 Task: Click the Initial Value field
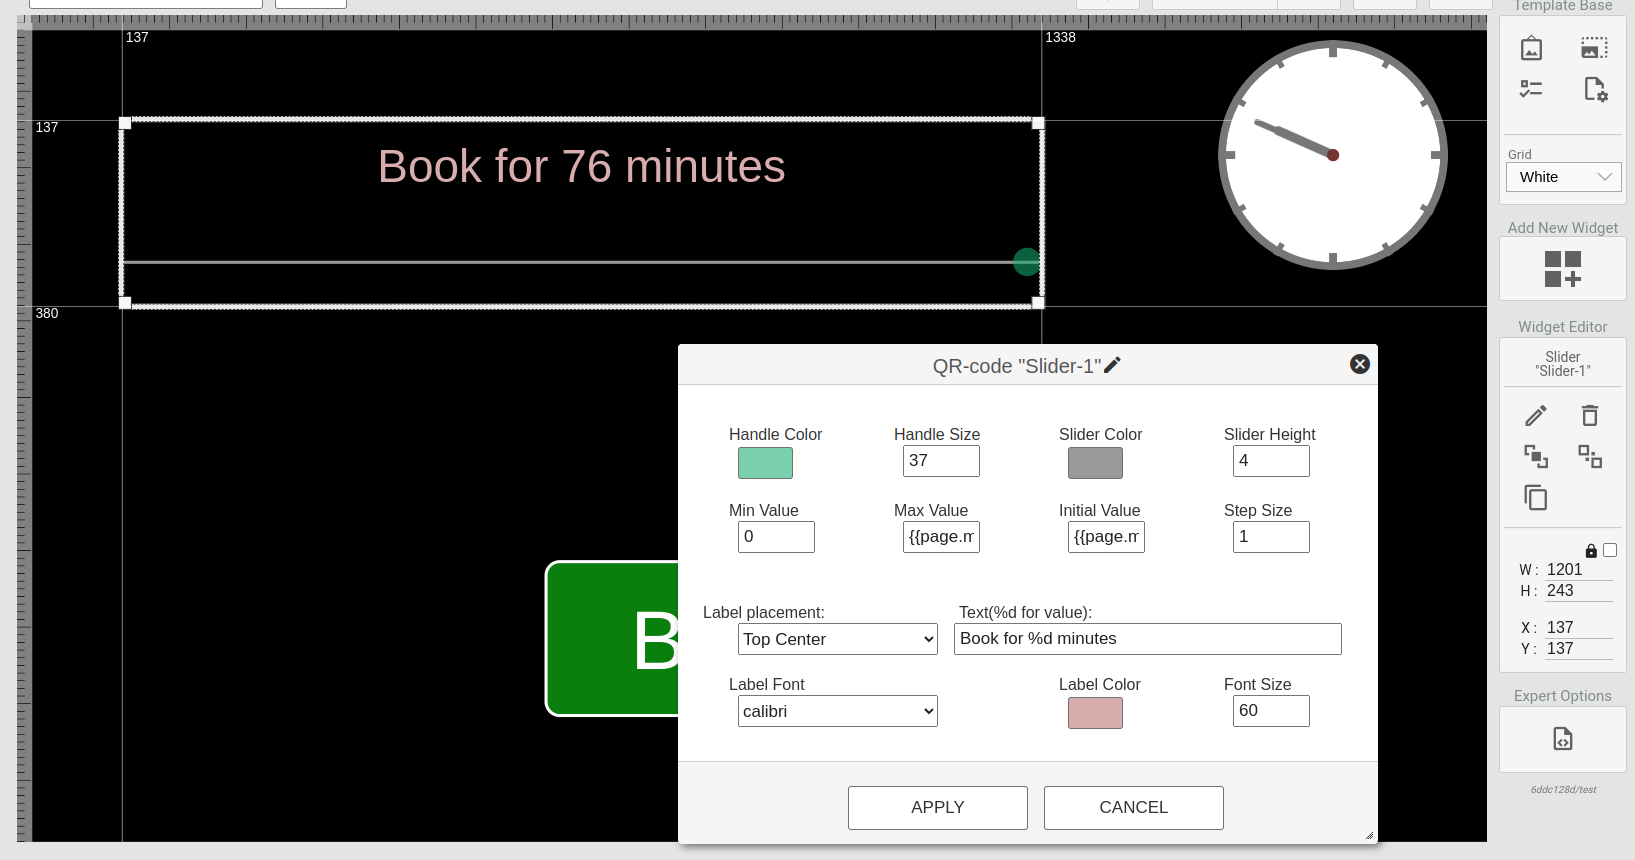[1106, 537]
